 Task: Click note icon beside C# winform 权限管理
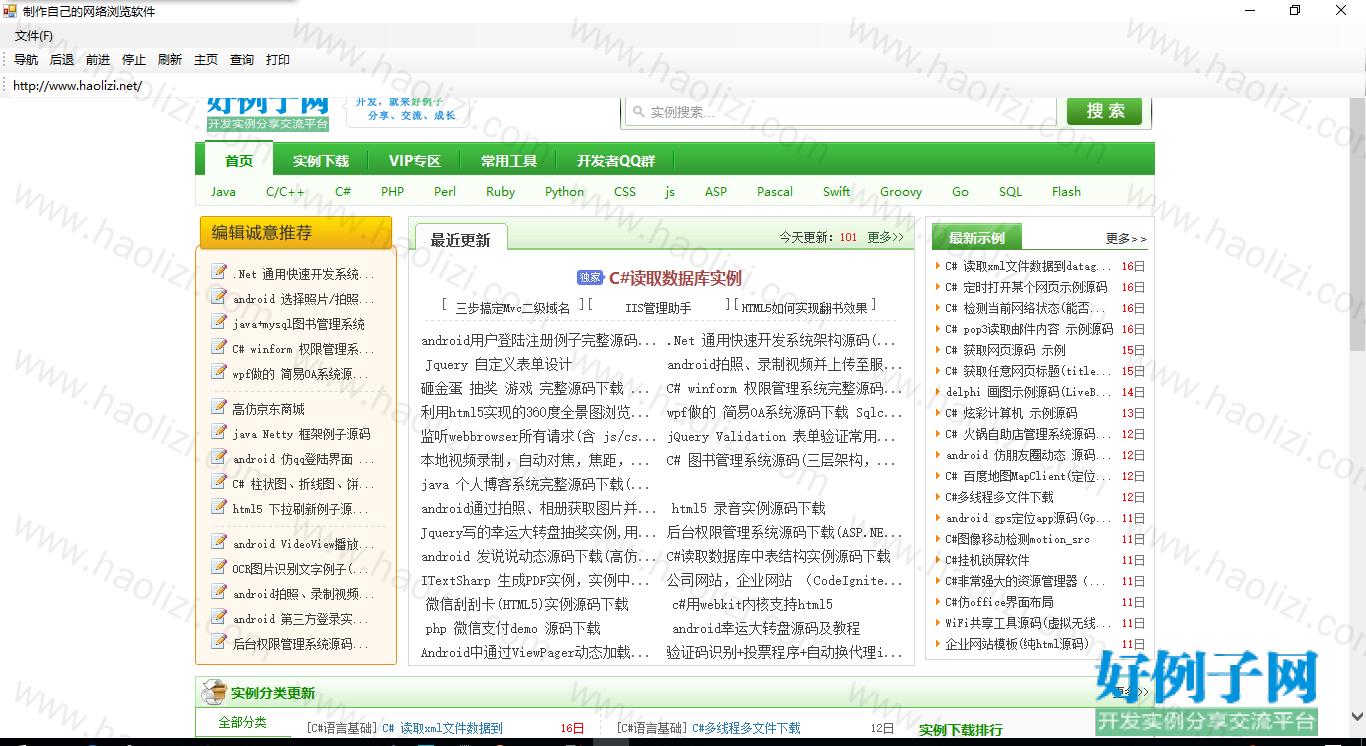219,346
